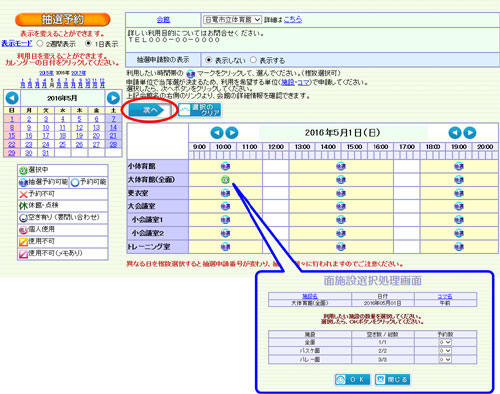Select calendar date 7
Image resolution: width=500 pixels, height=394 pixels.
point(113,119)
